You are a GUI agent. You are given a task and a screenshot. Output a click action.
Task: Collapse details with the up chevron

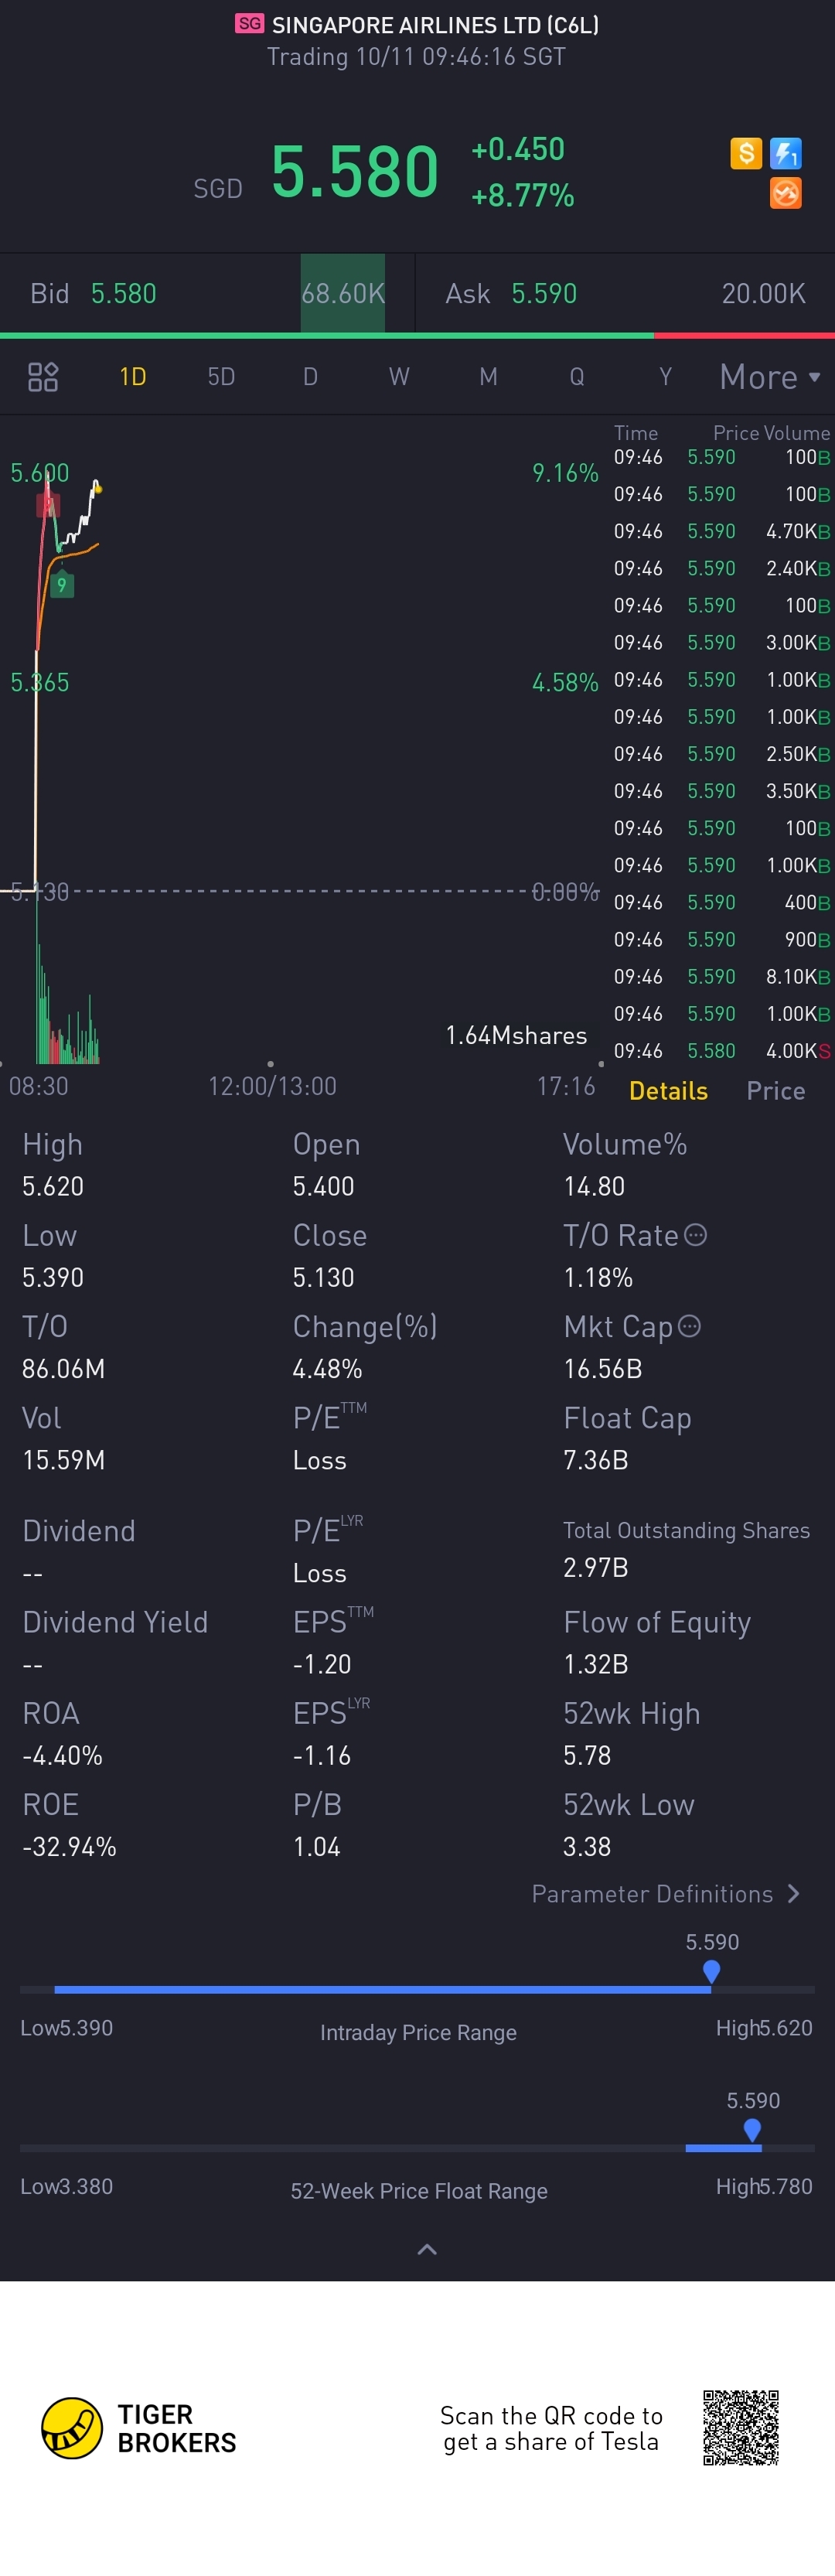[427, 2249]
